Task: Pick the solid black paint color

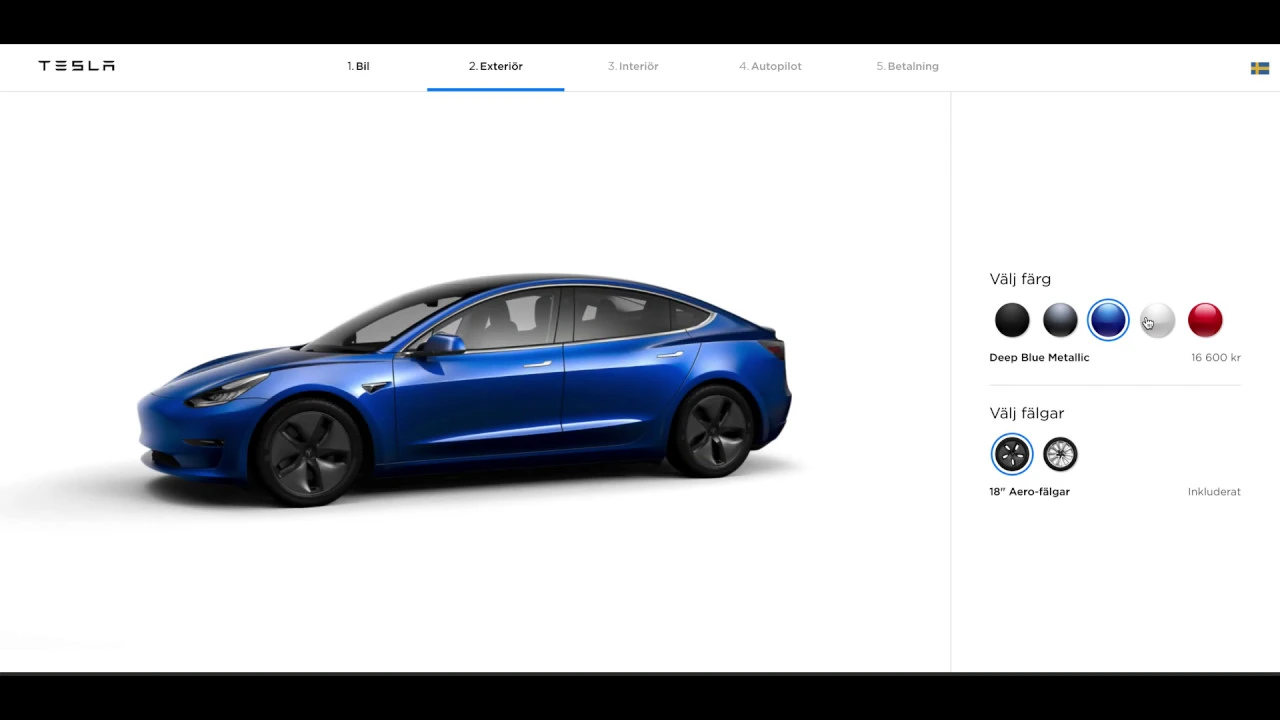Action: (1012, 320)
